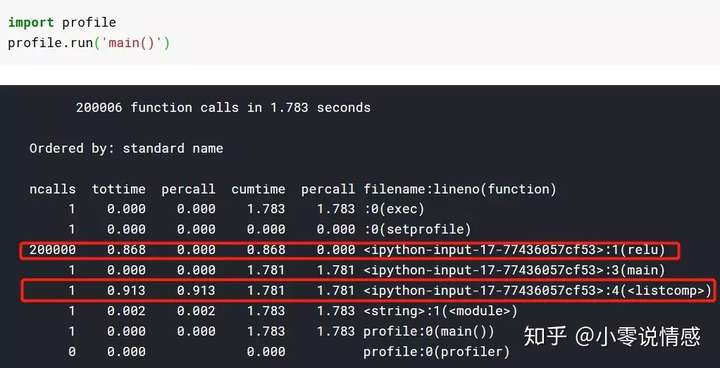Screen dimensions: 720x368
Task: Click the :0(setprofile) row entry
Action: [417, 229]
